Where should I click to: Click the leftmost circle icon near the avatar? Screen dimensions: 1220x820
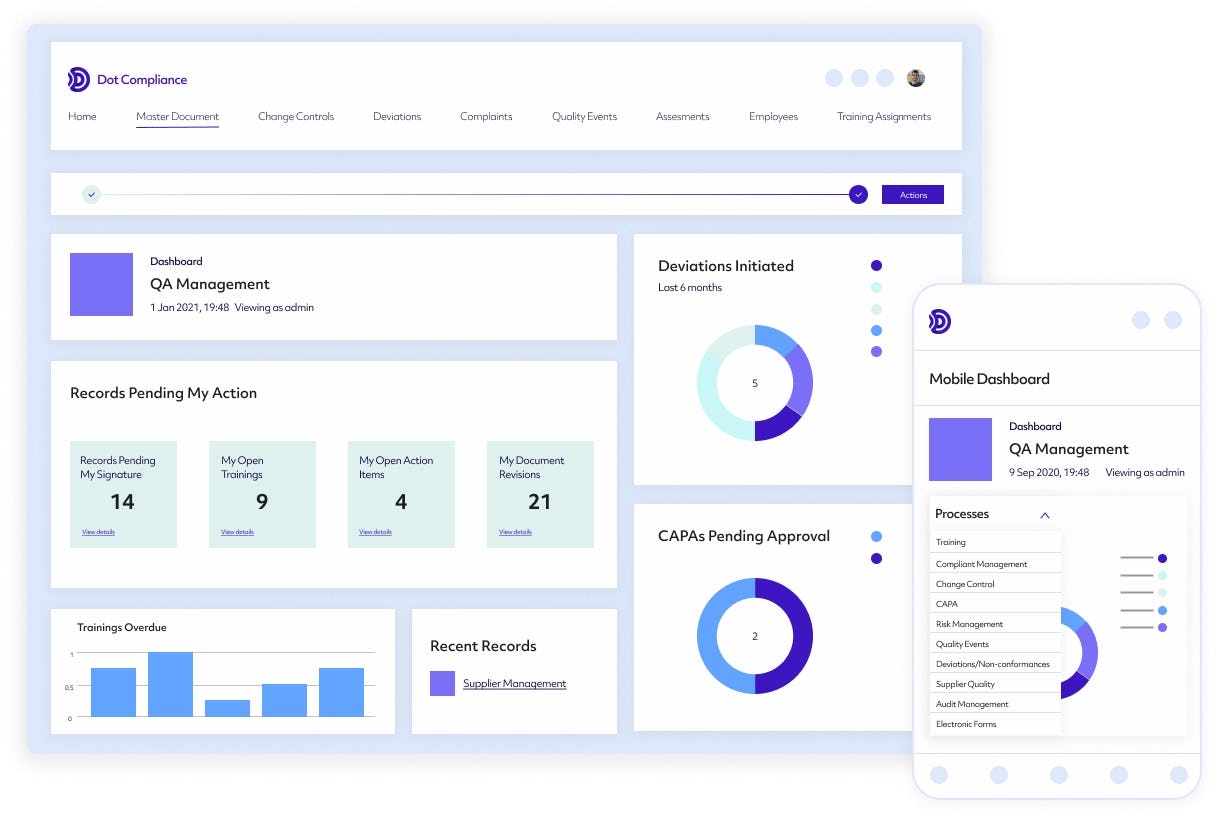click(834, 77)
